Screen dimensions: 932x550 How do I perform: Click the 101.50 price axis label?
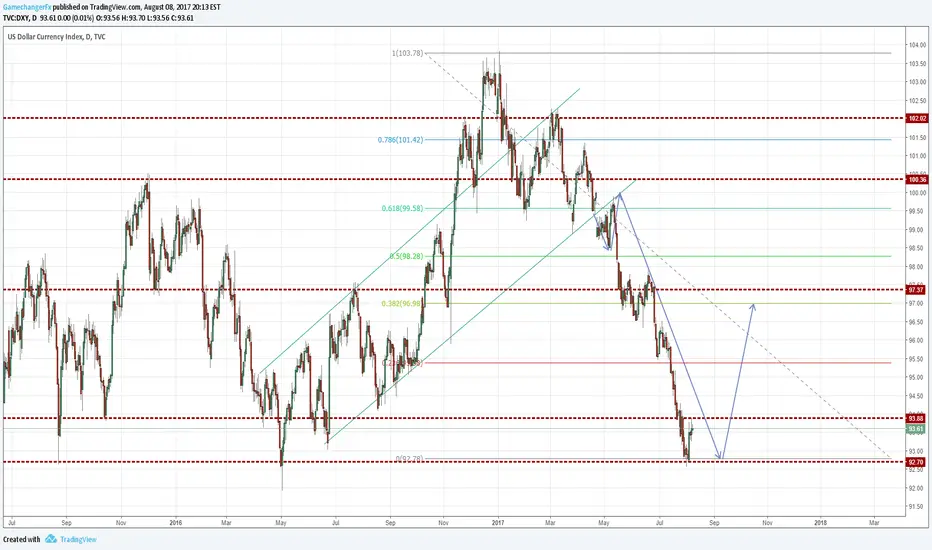point(917,137)
